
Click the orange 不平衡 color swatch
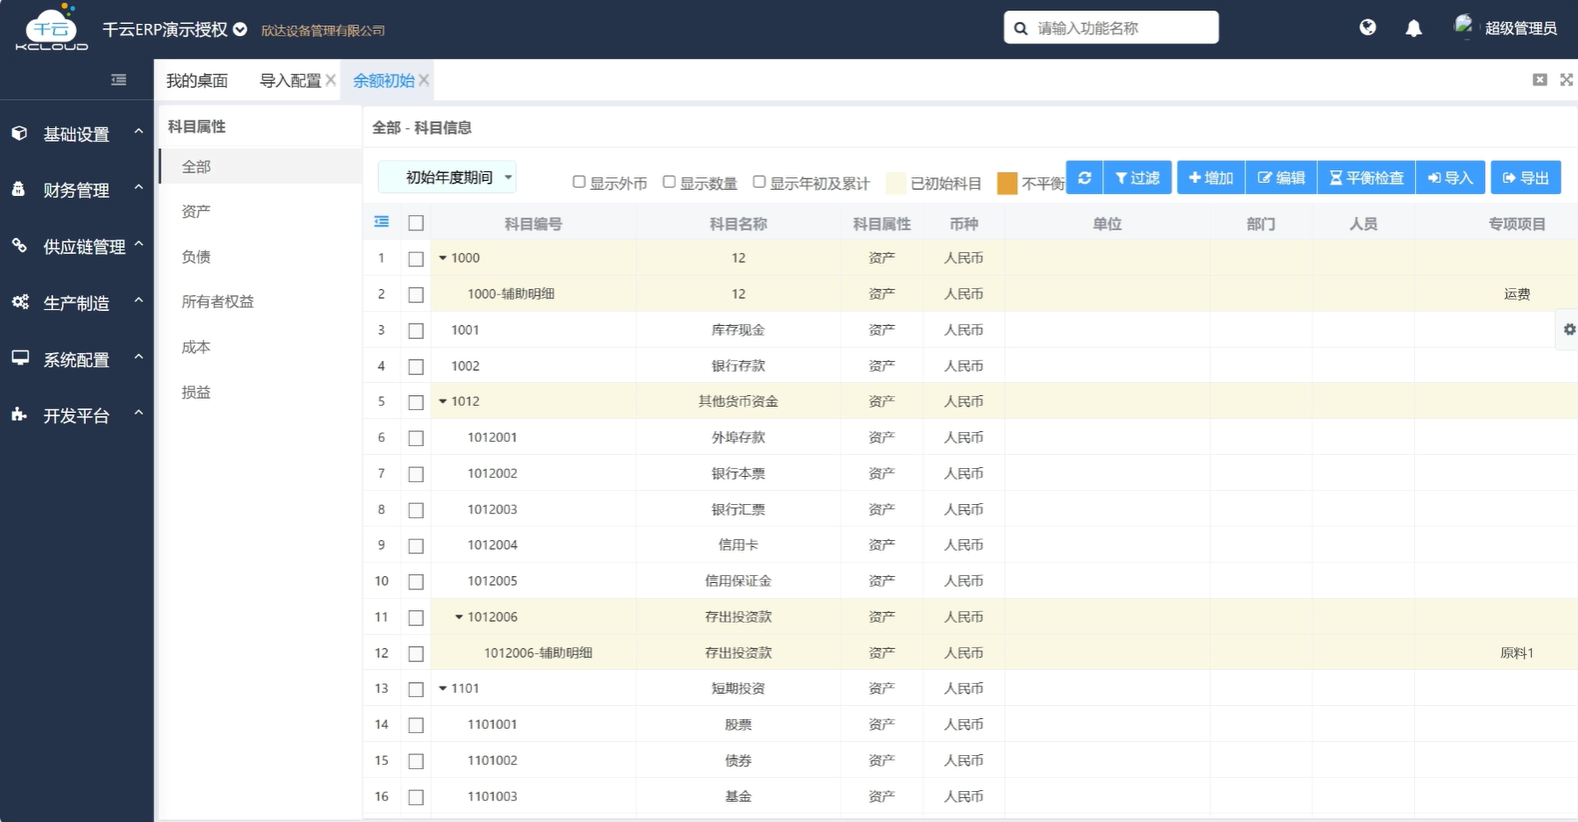point(1007,183)
